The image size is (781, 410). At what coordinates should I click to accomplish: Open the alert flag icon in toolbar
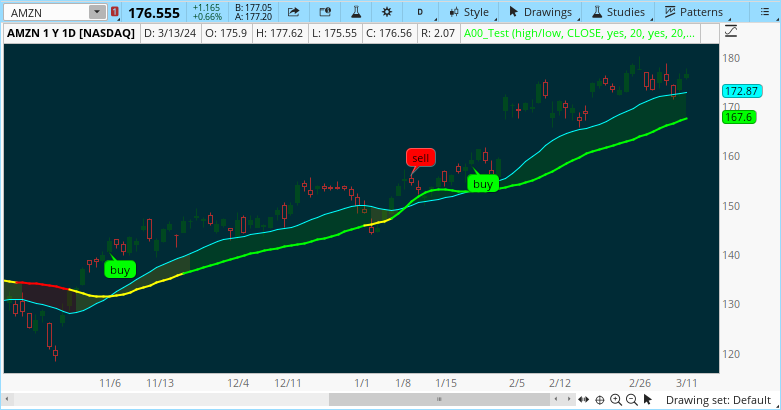point(325,12)
